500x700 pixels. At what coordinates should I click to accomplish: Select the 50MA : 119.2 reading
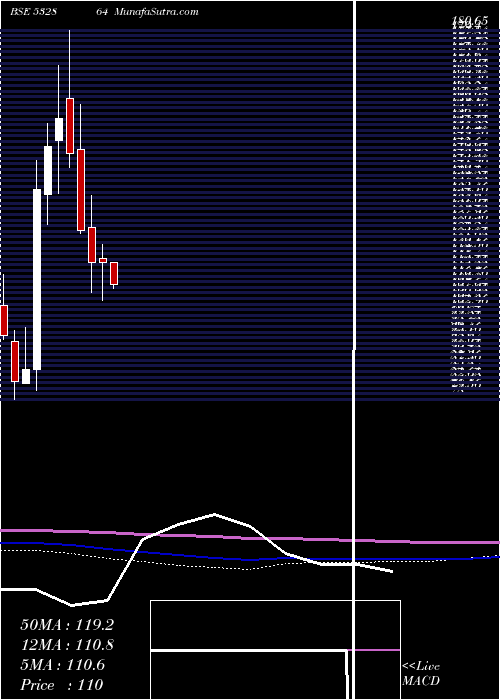pos(67,624)
